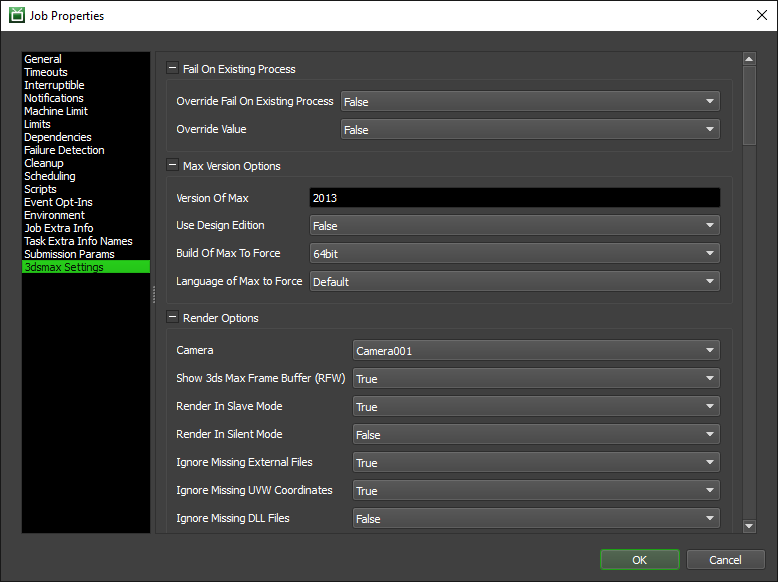Click the Job Properties title bar icon
The height and width of the screenshot is (582, 778).
pos(17,15)
